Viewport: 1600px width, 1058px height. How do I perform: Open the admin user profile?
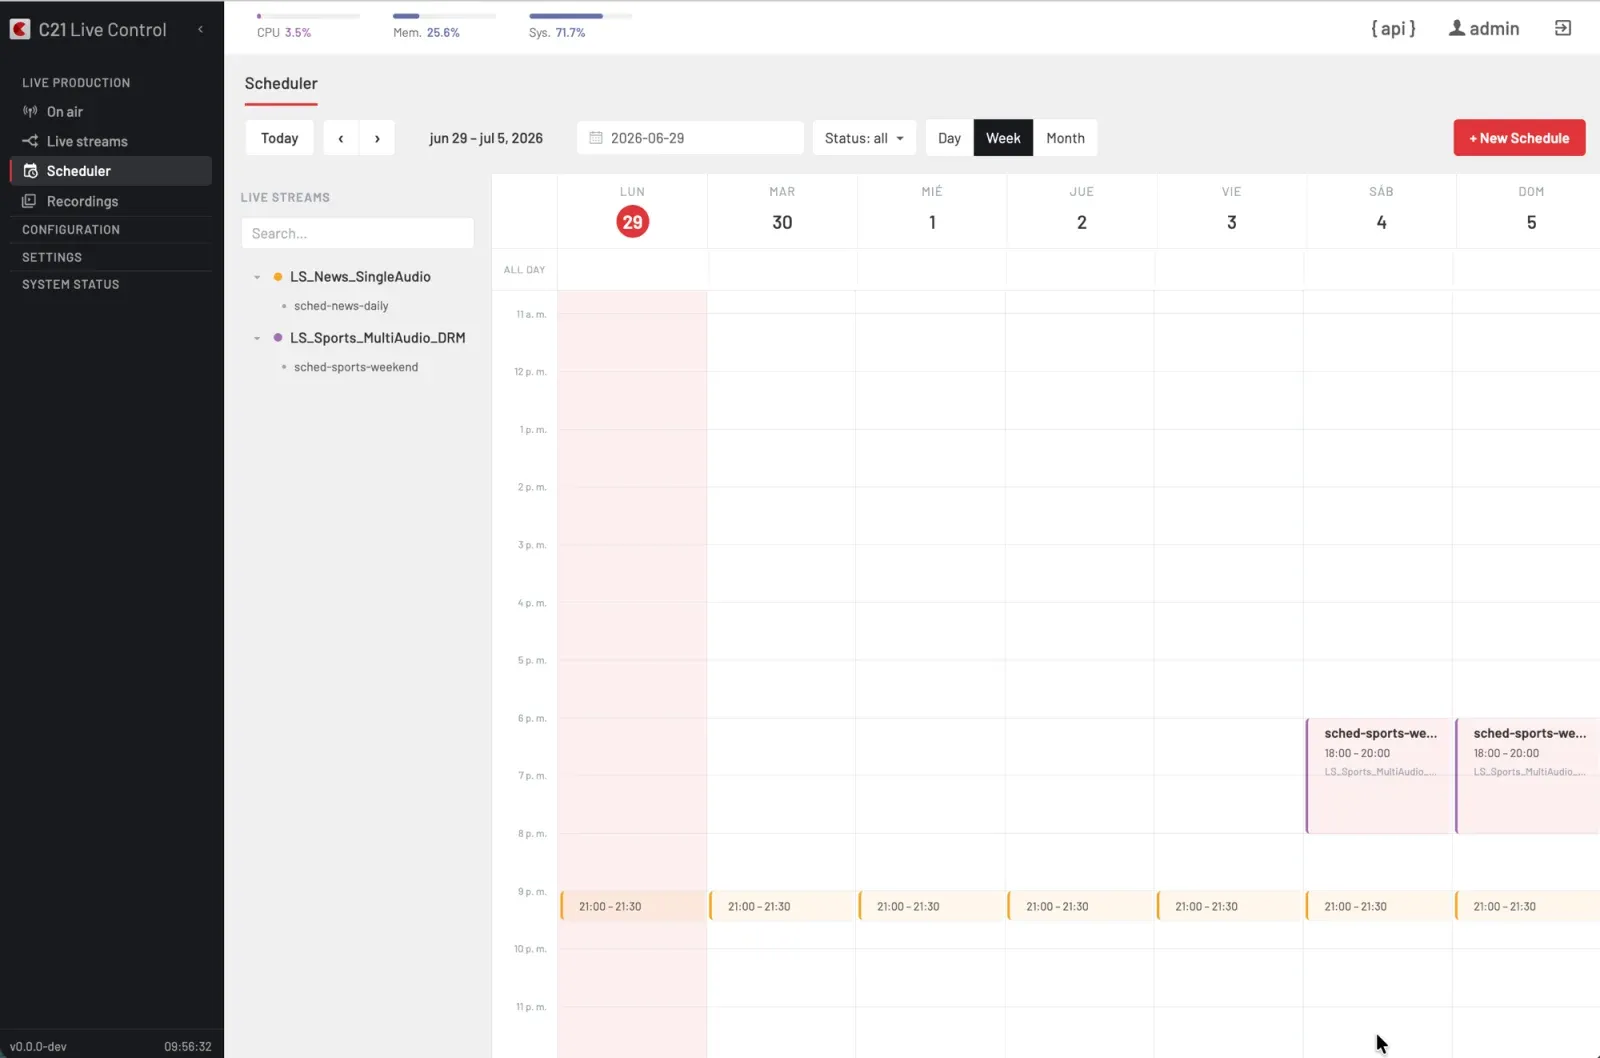(x=1484, y=29)
